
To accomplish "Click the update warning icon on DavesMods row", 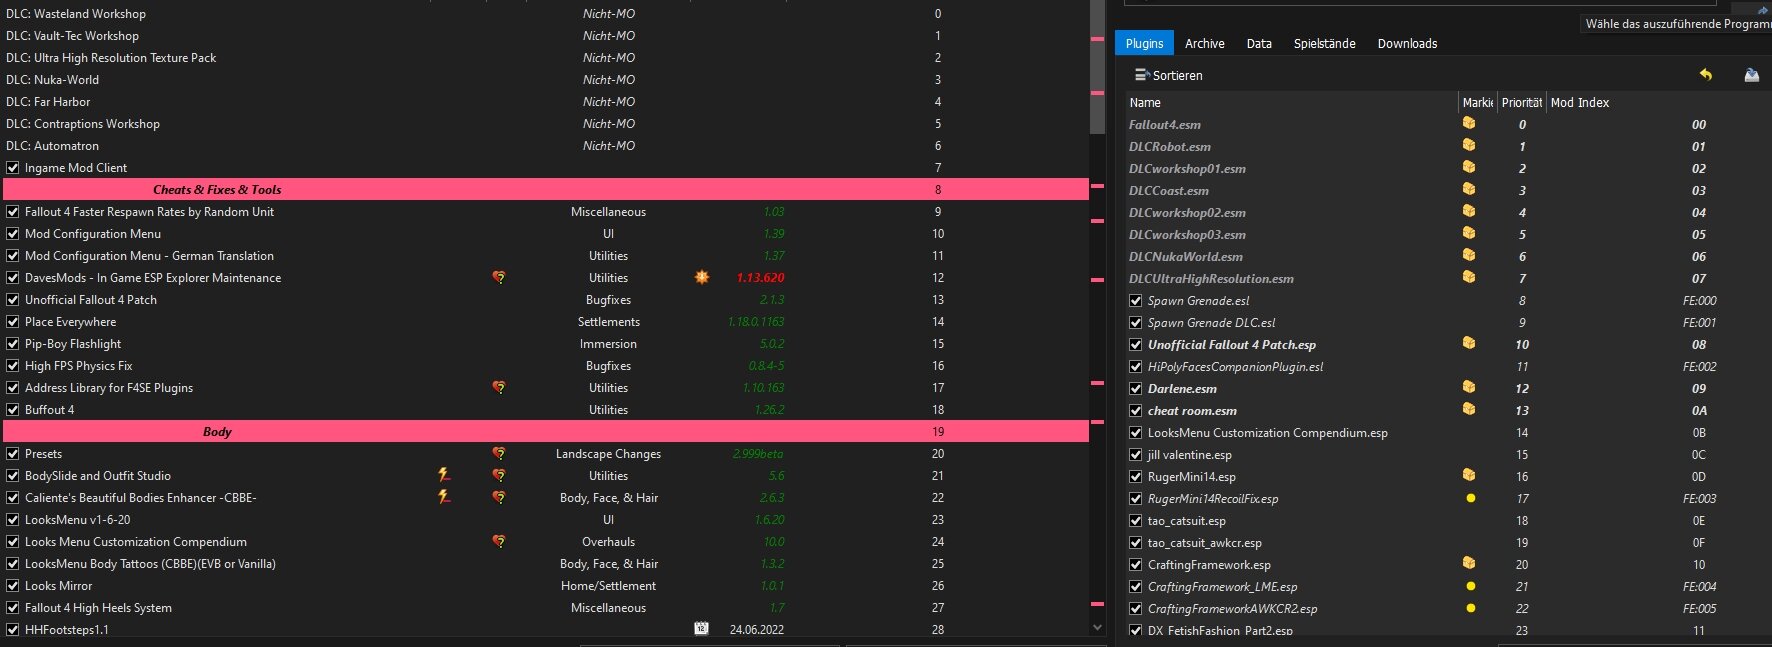I will pos(702,277).
